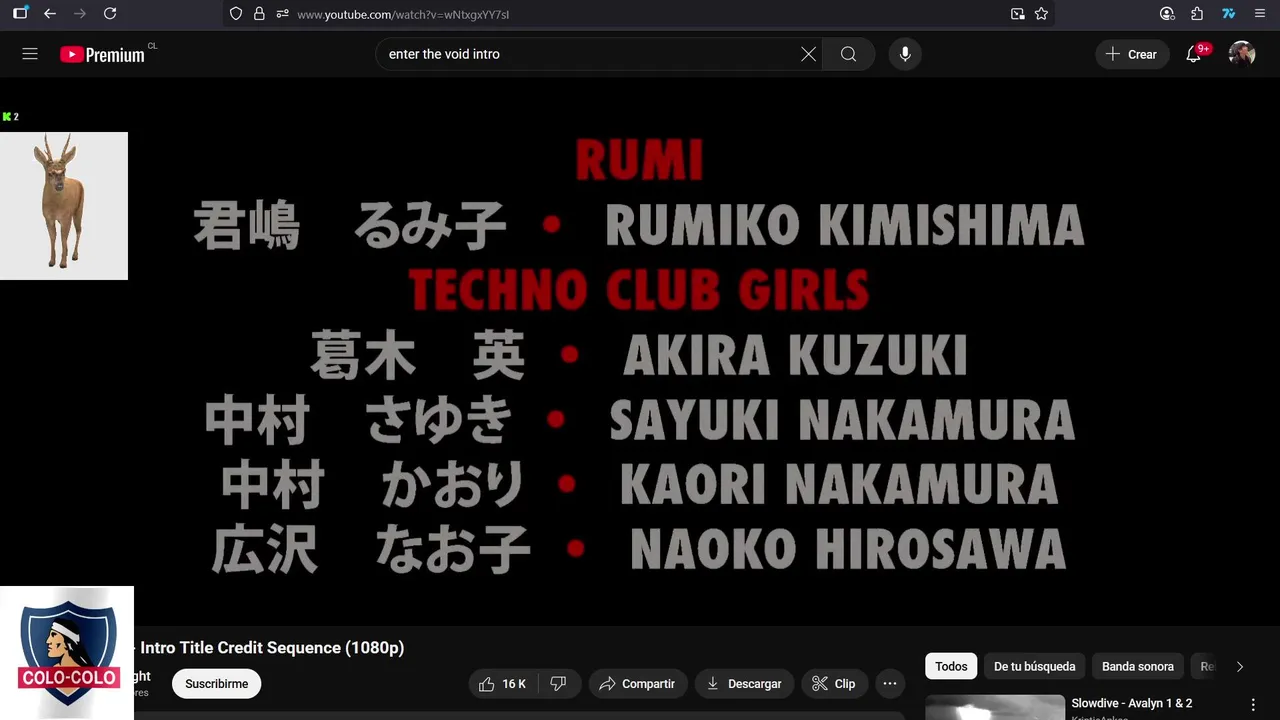
Task: Click video title 'Intro Title Credit Sequence (1080p)'
Action: pos(272,648)
